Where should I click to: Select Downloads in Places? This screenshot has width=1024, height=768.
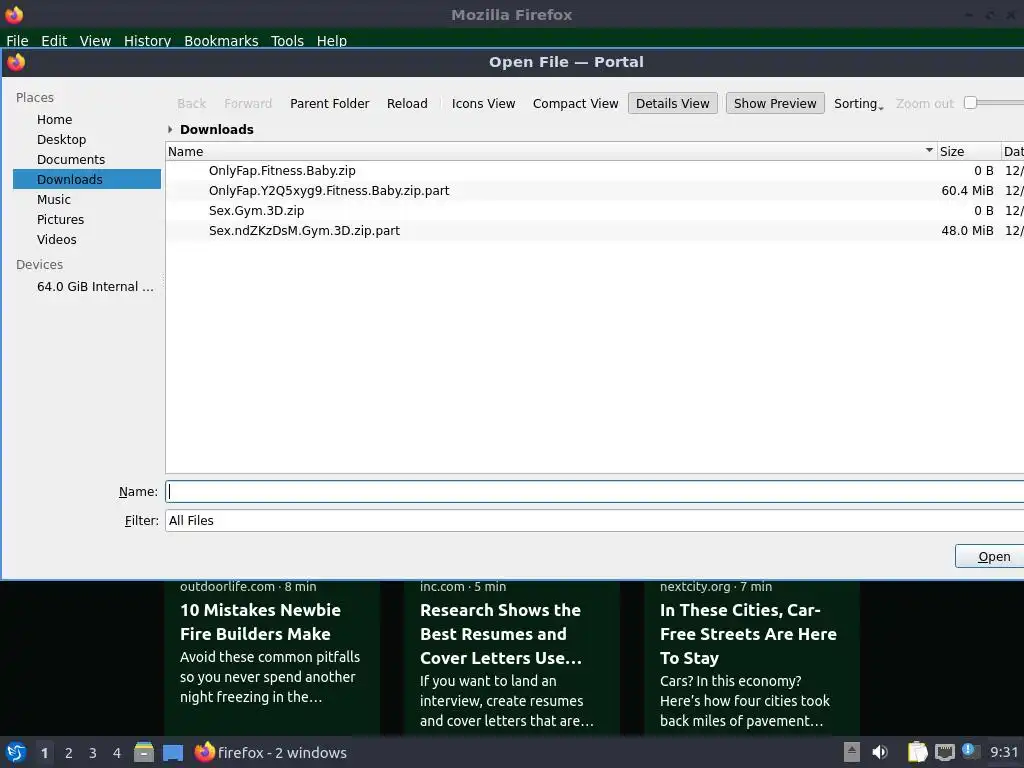pos(87,180)
